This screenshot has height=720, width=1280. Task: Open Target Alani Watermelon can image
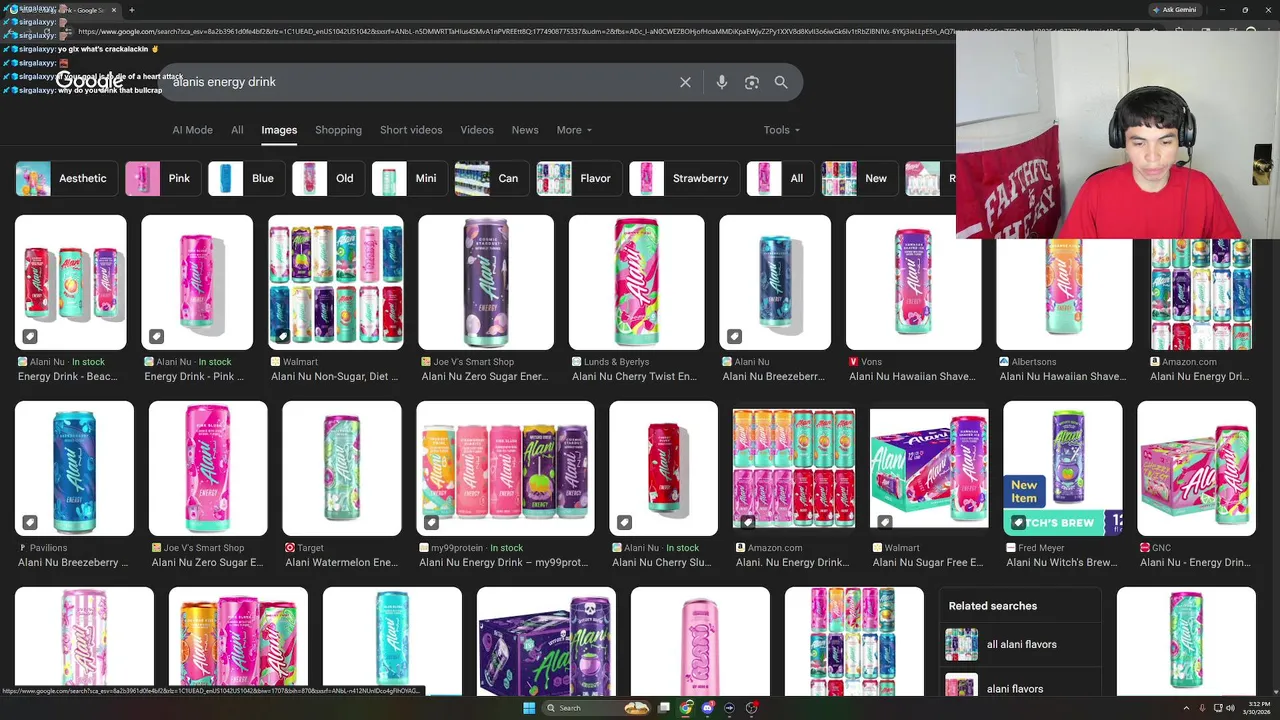pos(342,469)
